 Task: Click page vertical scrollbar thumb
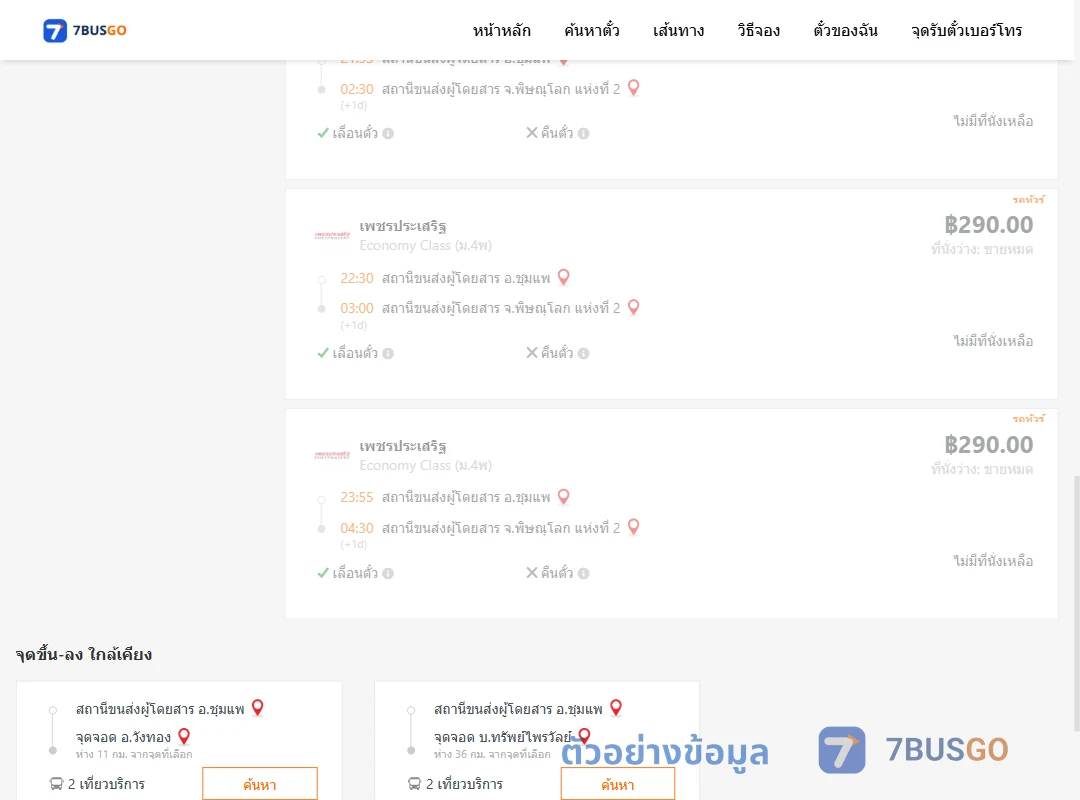pos(1077,603)
